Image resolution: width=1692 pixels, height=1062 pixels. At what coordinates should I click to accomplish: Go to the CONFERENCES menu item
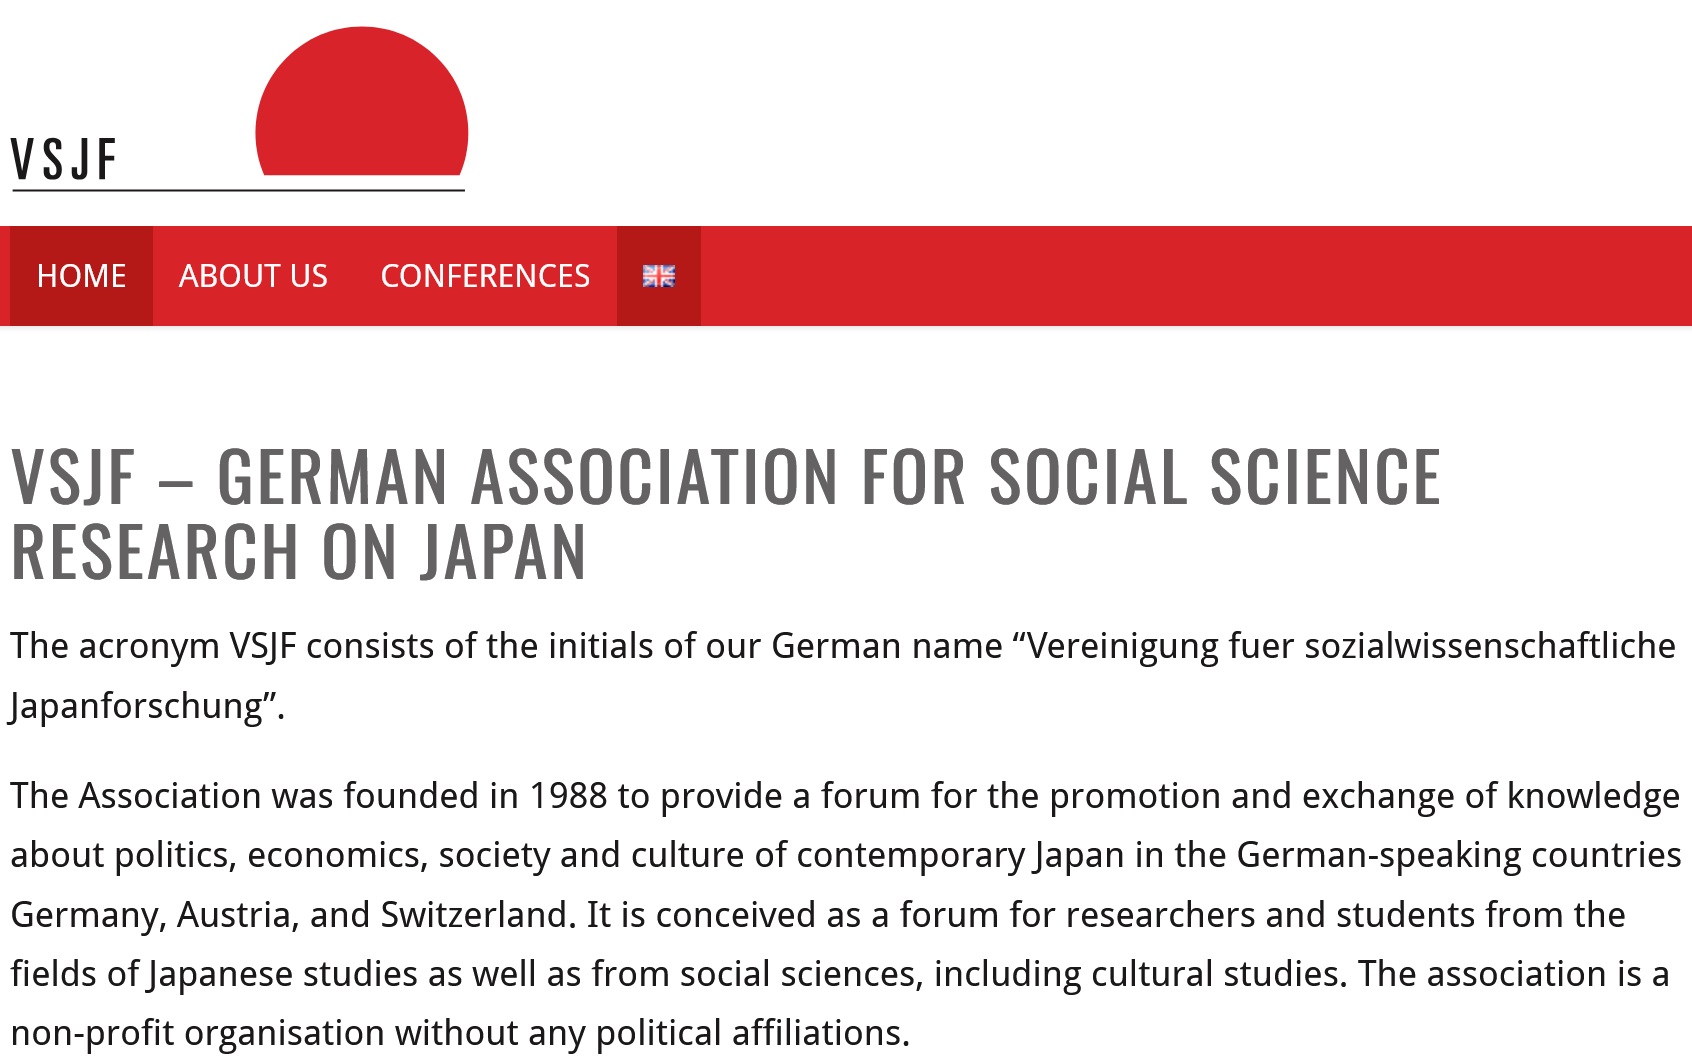[485, 276]
